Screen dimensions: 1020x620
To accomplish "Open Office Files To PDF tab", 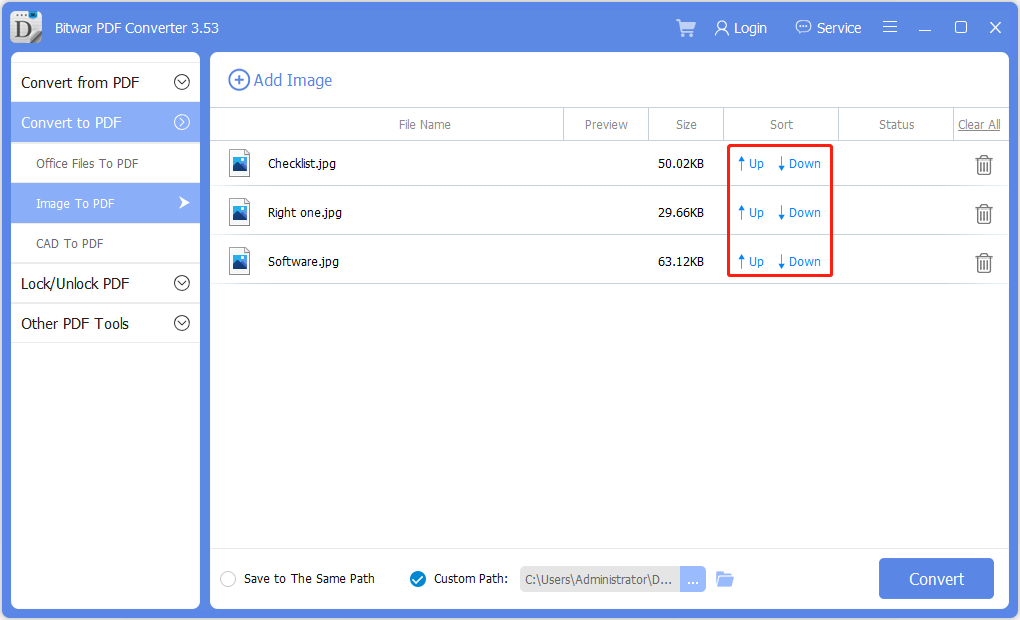I will pos(87,163).
